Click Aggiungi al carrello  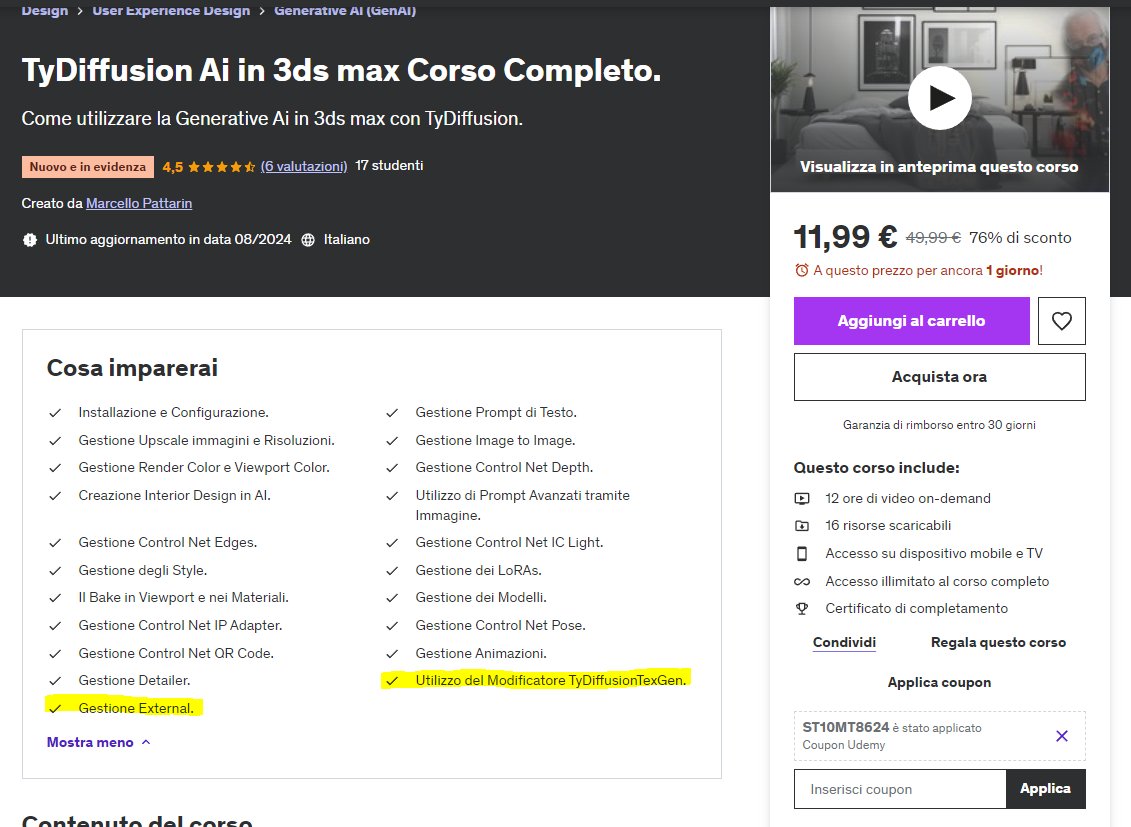911,320
